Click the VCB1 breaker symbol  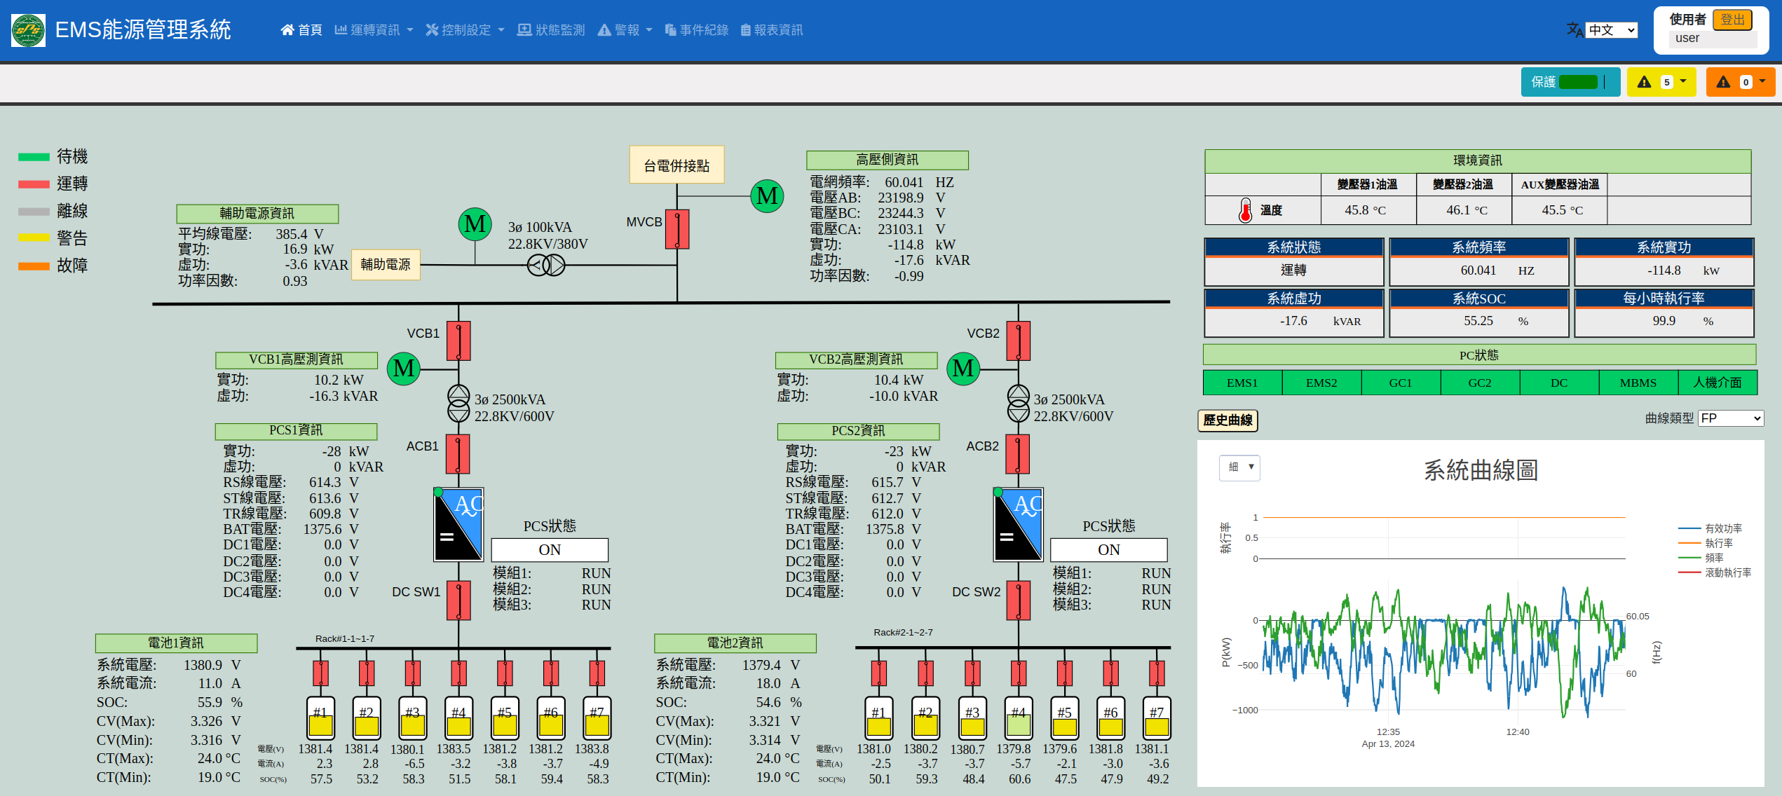[458, 341]
